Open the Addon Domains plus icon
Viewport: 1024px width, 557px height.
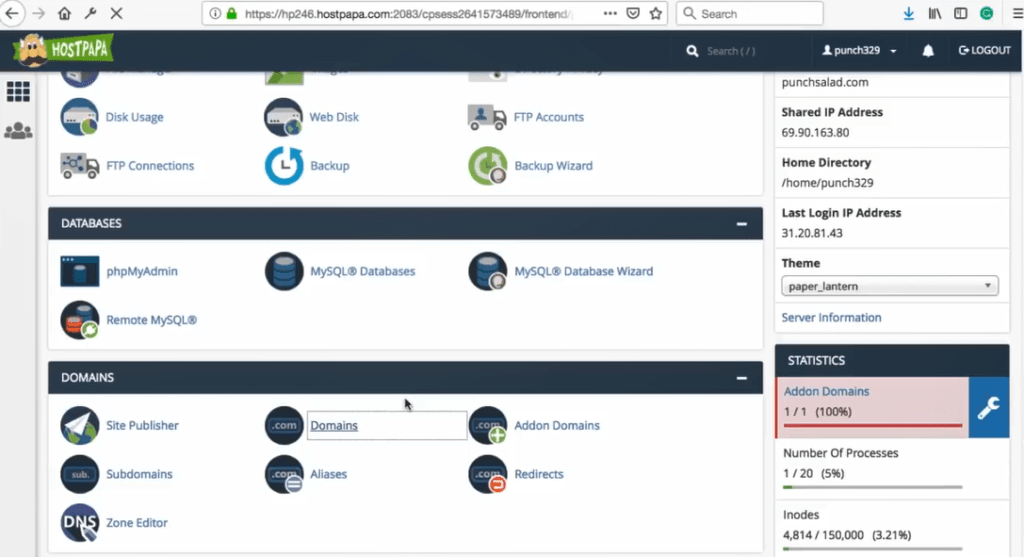pyautogui.click(x=487, y=425)
